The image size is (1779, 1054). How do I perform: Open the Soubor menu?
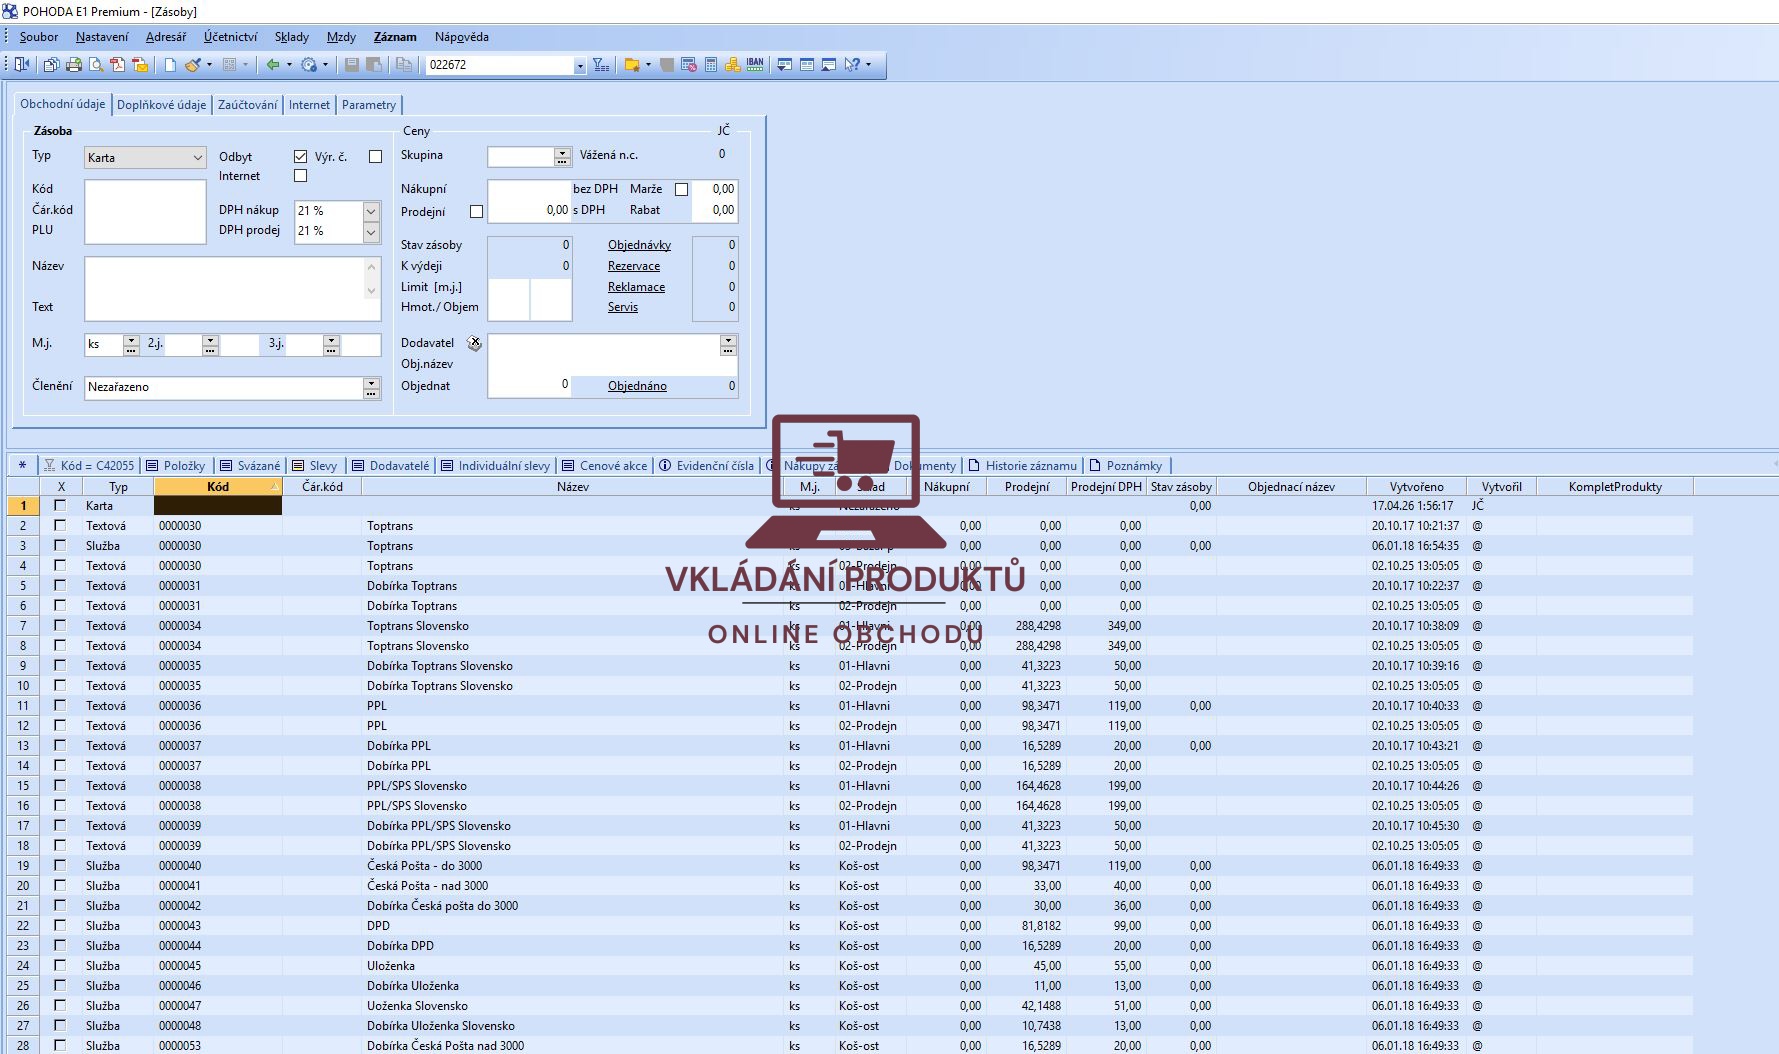coord(39,37)
